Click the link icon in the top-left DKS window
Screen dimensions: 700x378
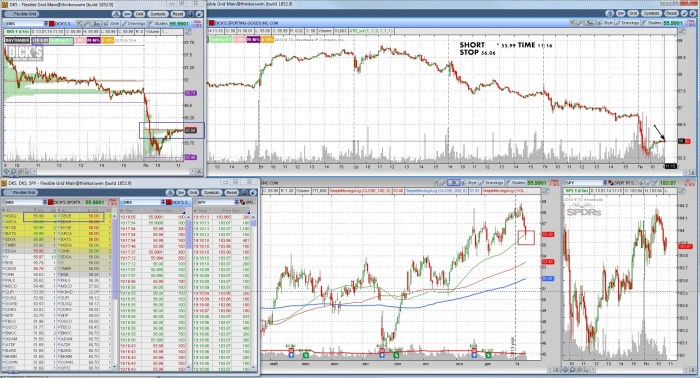click(127, 14)
